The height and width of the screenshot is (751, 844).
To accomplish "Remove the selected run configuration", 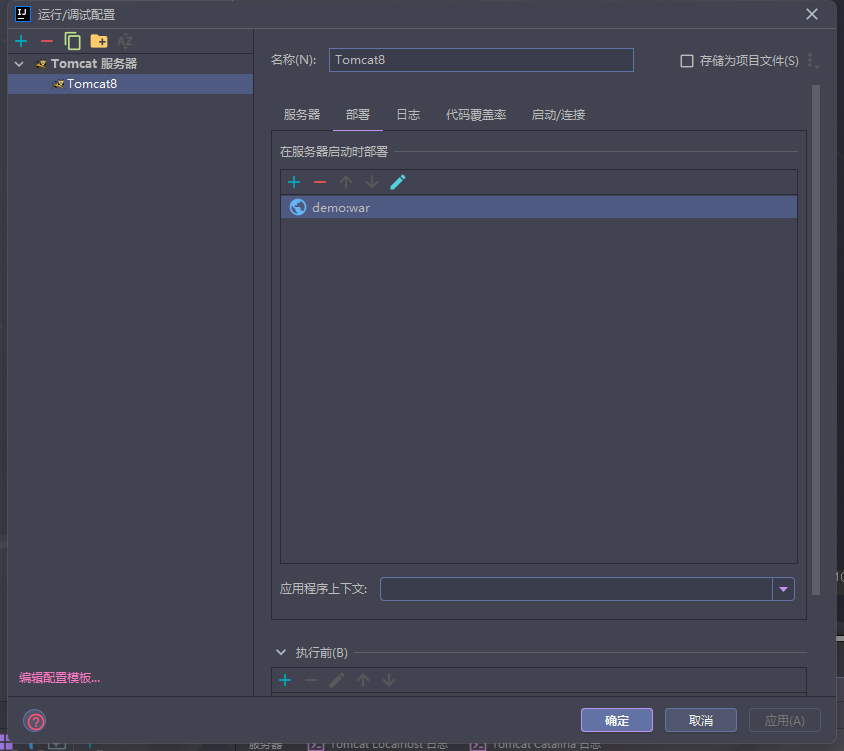I will (47, 41).
